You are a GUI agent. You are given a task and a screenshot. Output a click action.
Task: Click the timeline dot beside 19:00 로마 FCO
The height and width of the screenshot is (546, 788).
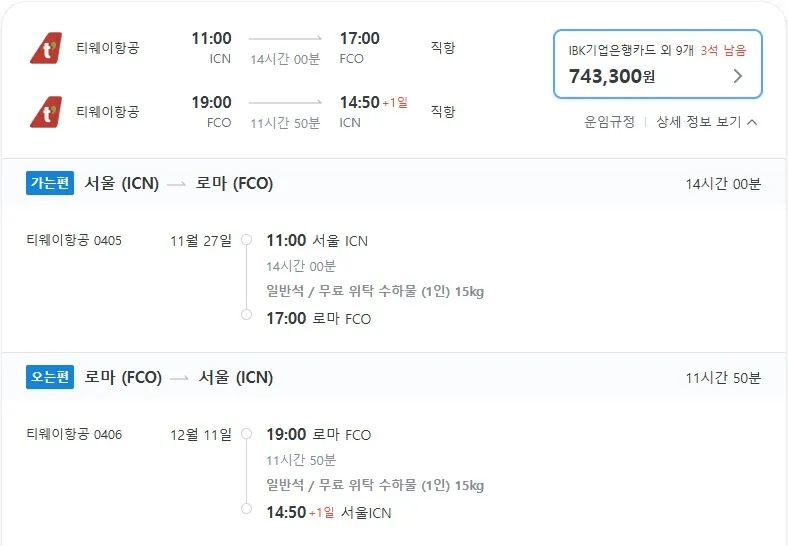247,434
